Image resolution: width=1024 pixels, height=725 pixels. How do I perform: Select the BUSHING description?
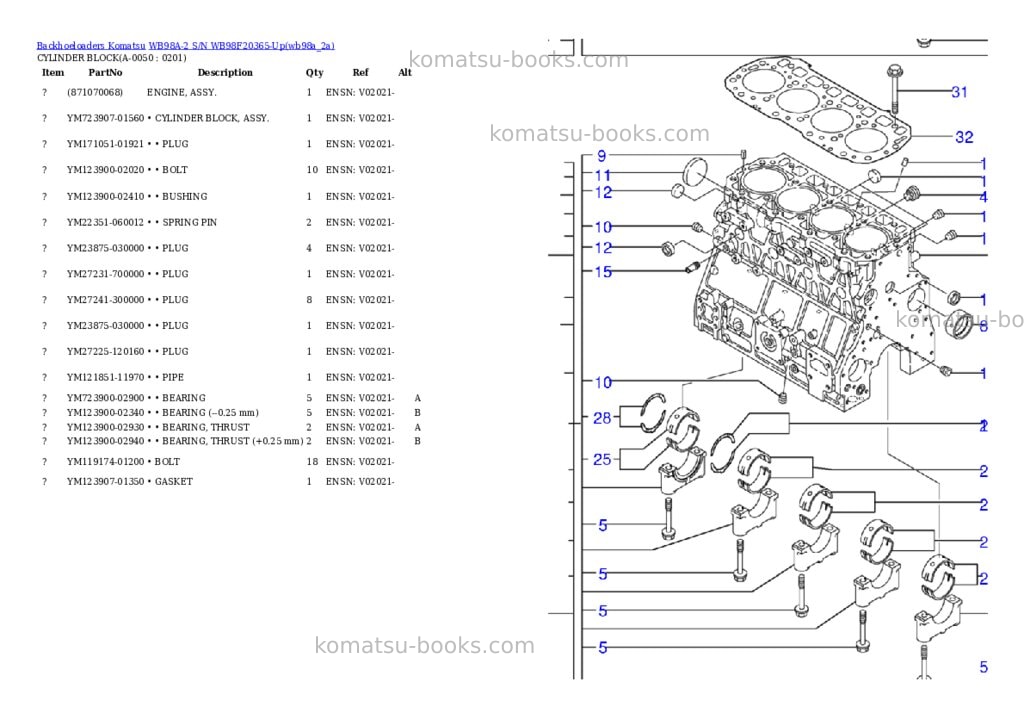(185, 196)
